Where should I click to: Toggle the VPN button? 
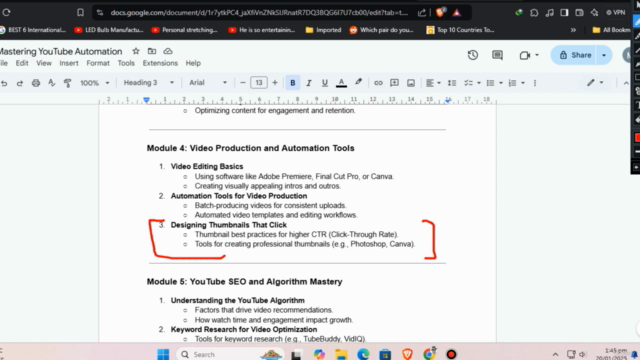pos(616,13)
